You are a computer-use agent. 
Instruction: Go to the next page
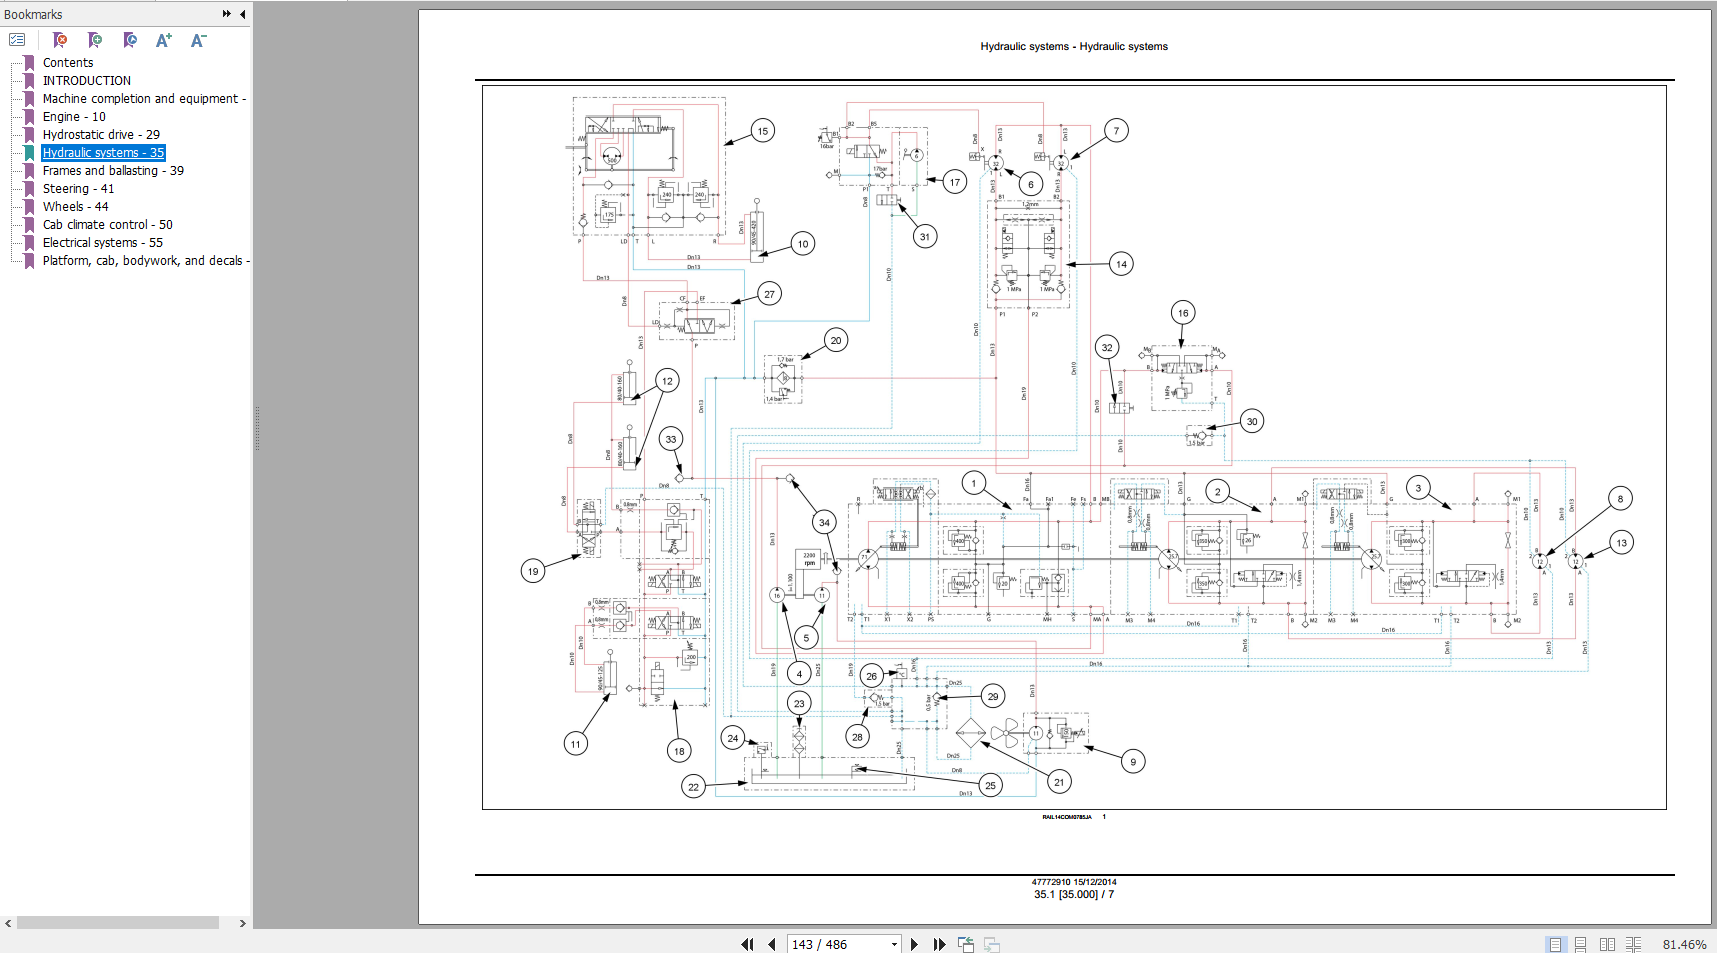point(914,944)
